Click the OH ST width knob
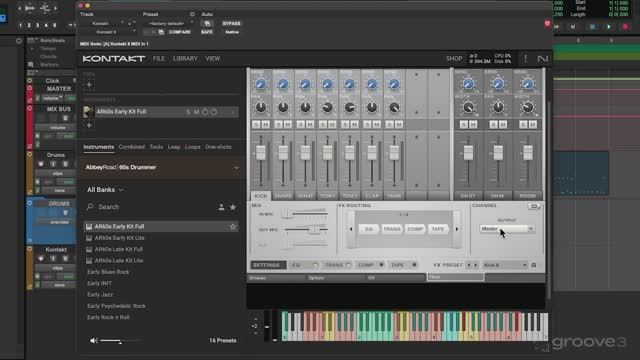This screenshot has height=360, width=640. coord(468,107)
